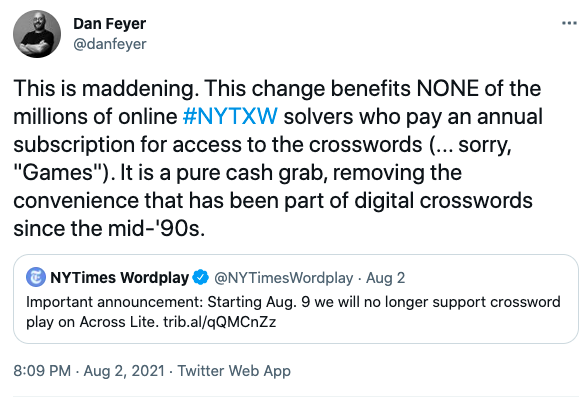Click the Twitter Web App source label

point(234,371)
